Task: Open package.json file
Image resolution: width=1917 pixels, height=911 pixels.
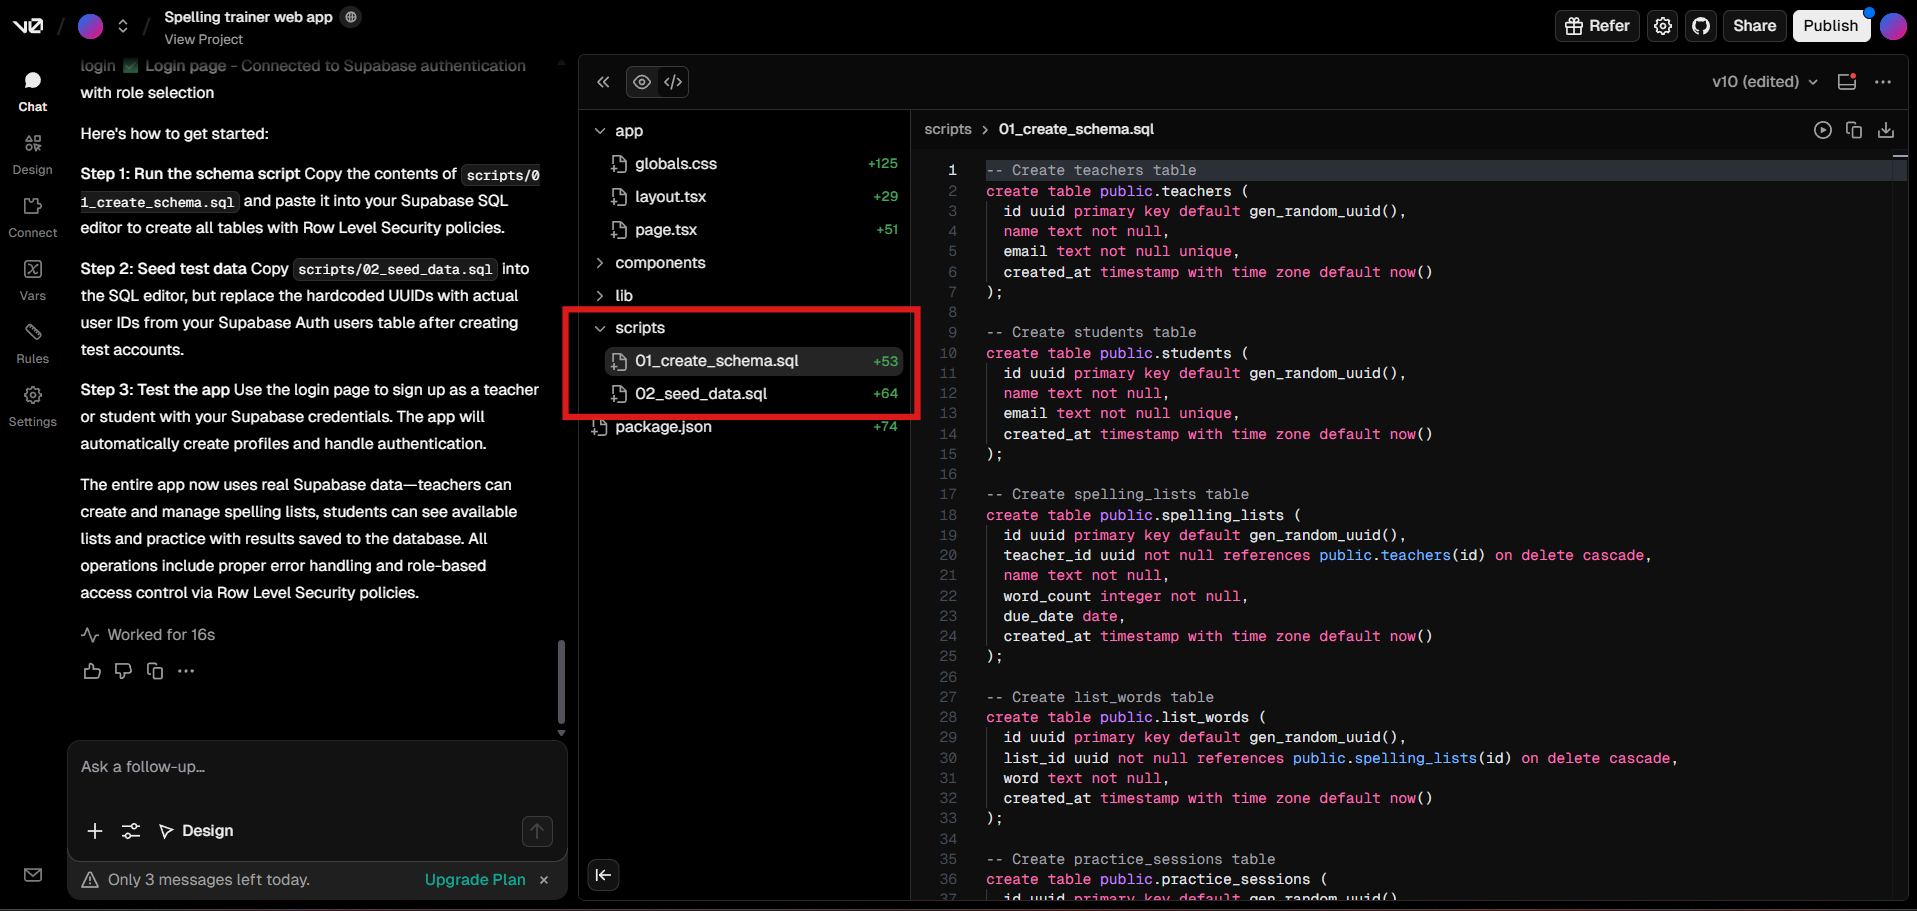Action: [747, 427]
